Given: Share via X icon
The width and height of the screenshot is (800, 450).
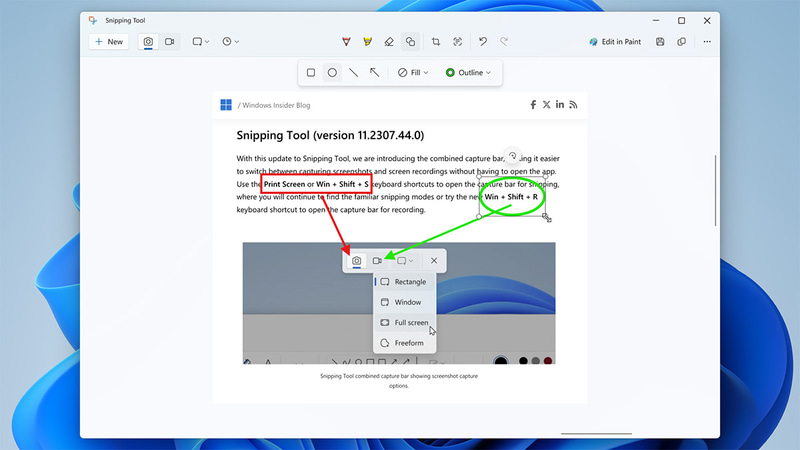Looking at the screenshot, I should pyautogui.click(x=546, y=105).
